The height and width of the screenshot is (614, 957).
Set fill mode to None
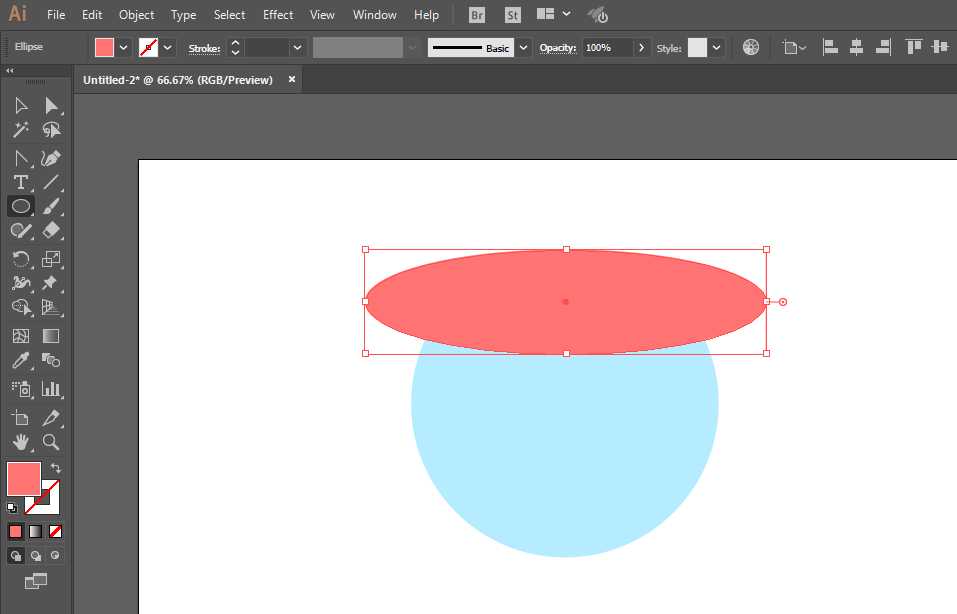click(56, 532)
